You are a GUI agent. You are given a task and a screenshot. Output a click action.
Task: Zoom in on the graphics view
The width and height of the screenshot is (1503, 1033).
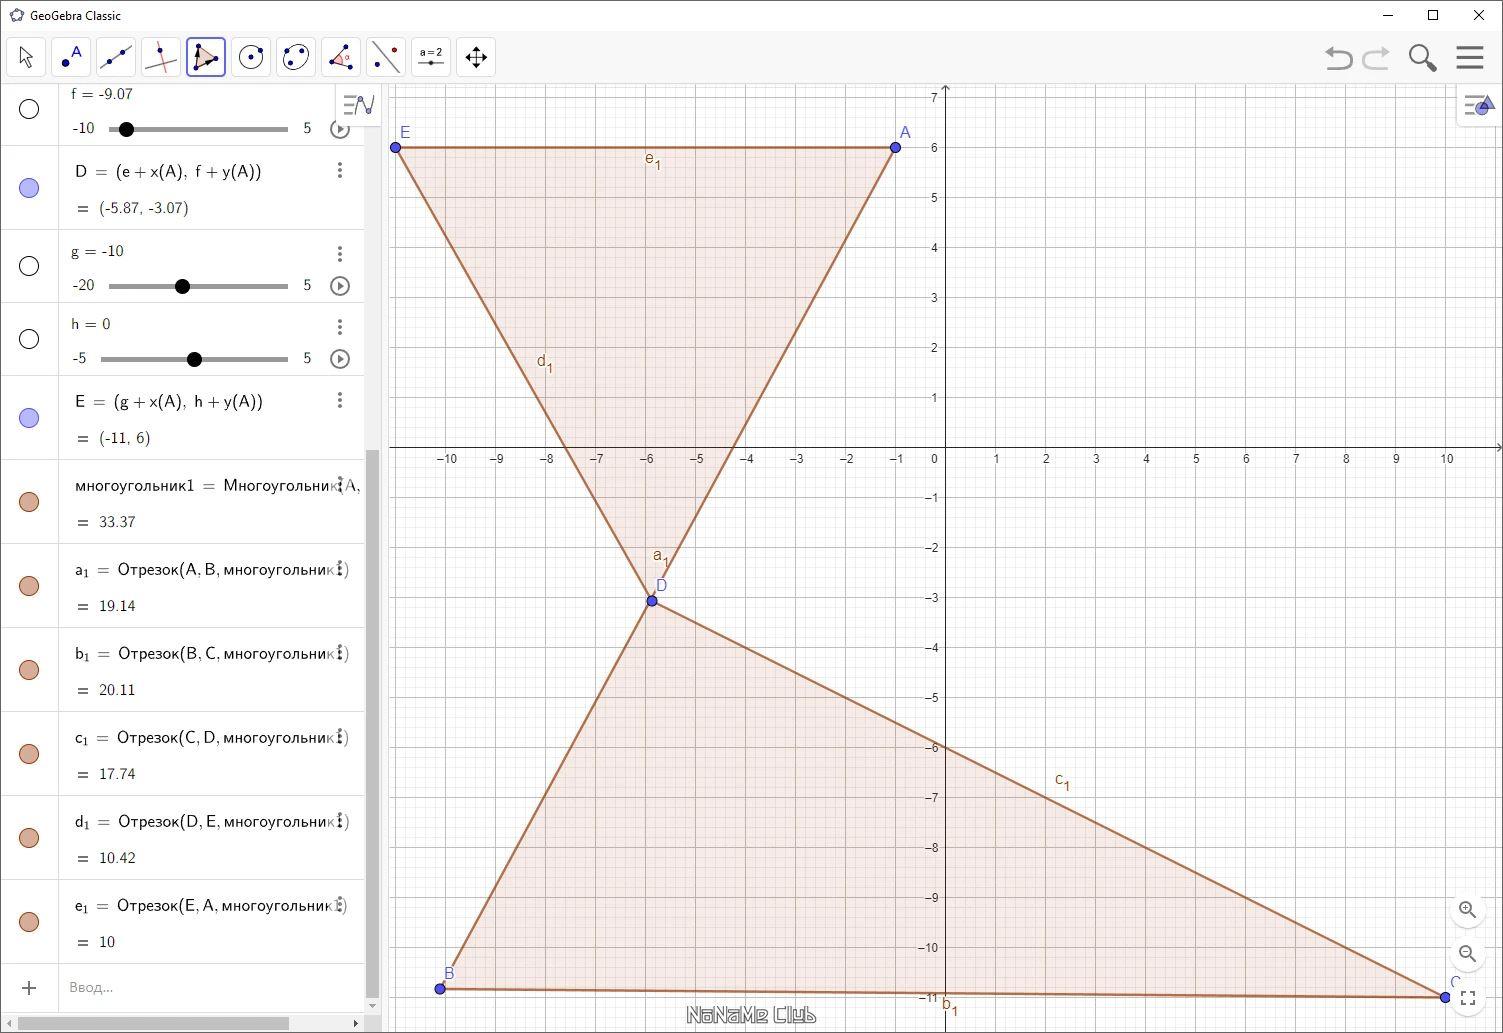click(x=1467, y=910)
